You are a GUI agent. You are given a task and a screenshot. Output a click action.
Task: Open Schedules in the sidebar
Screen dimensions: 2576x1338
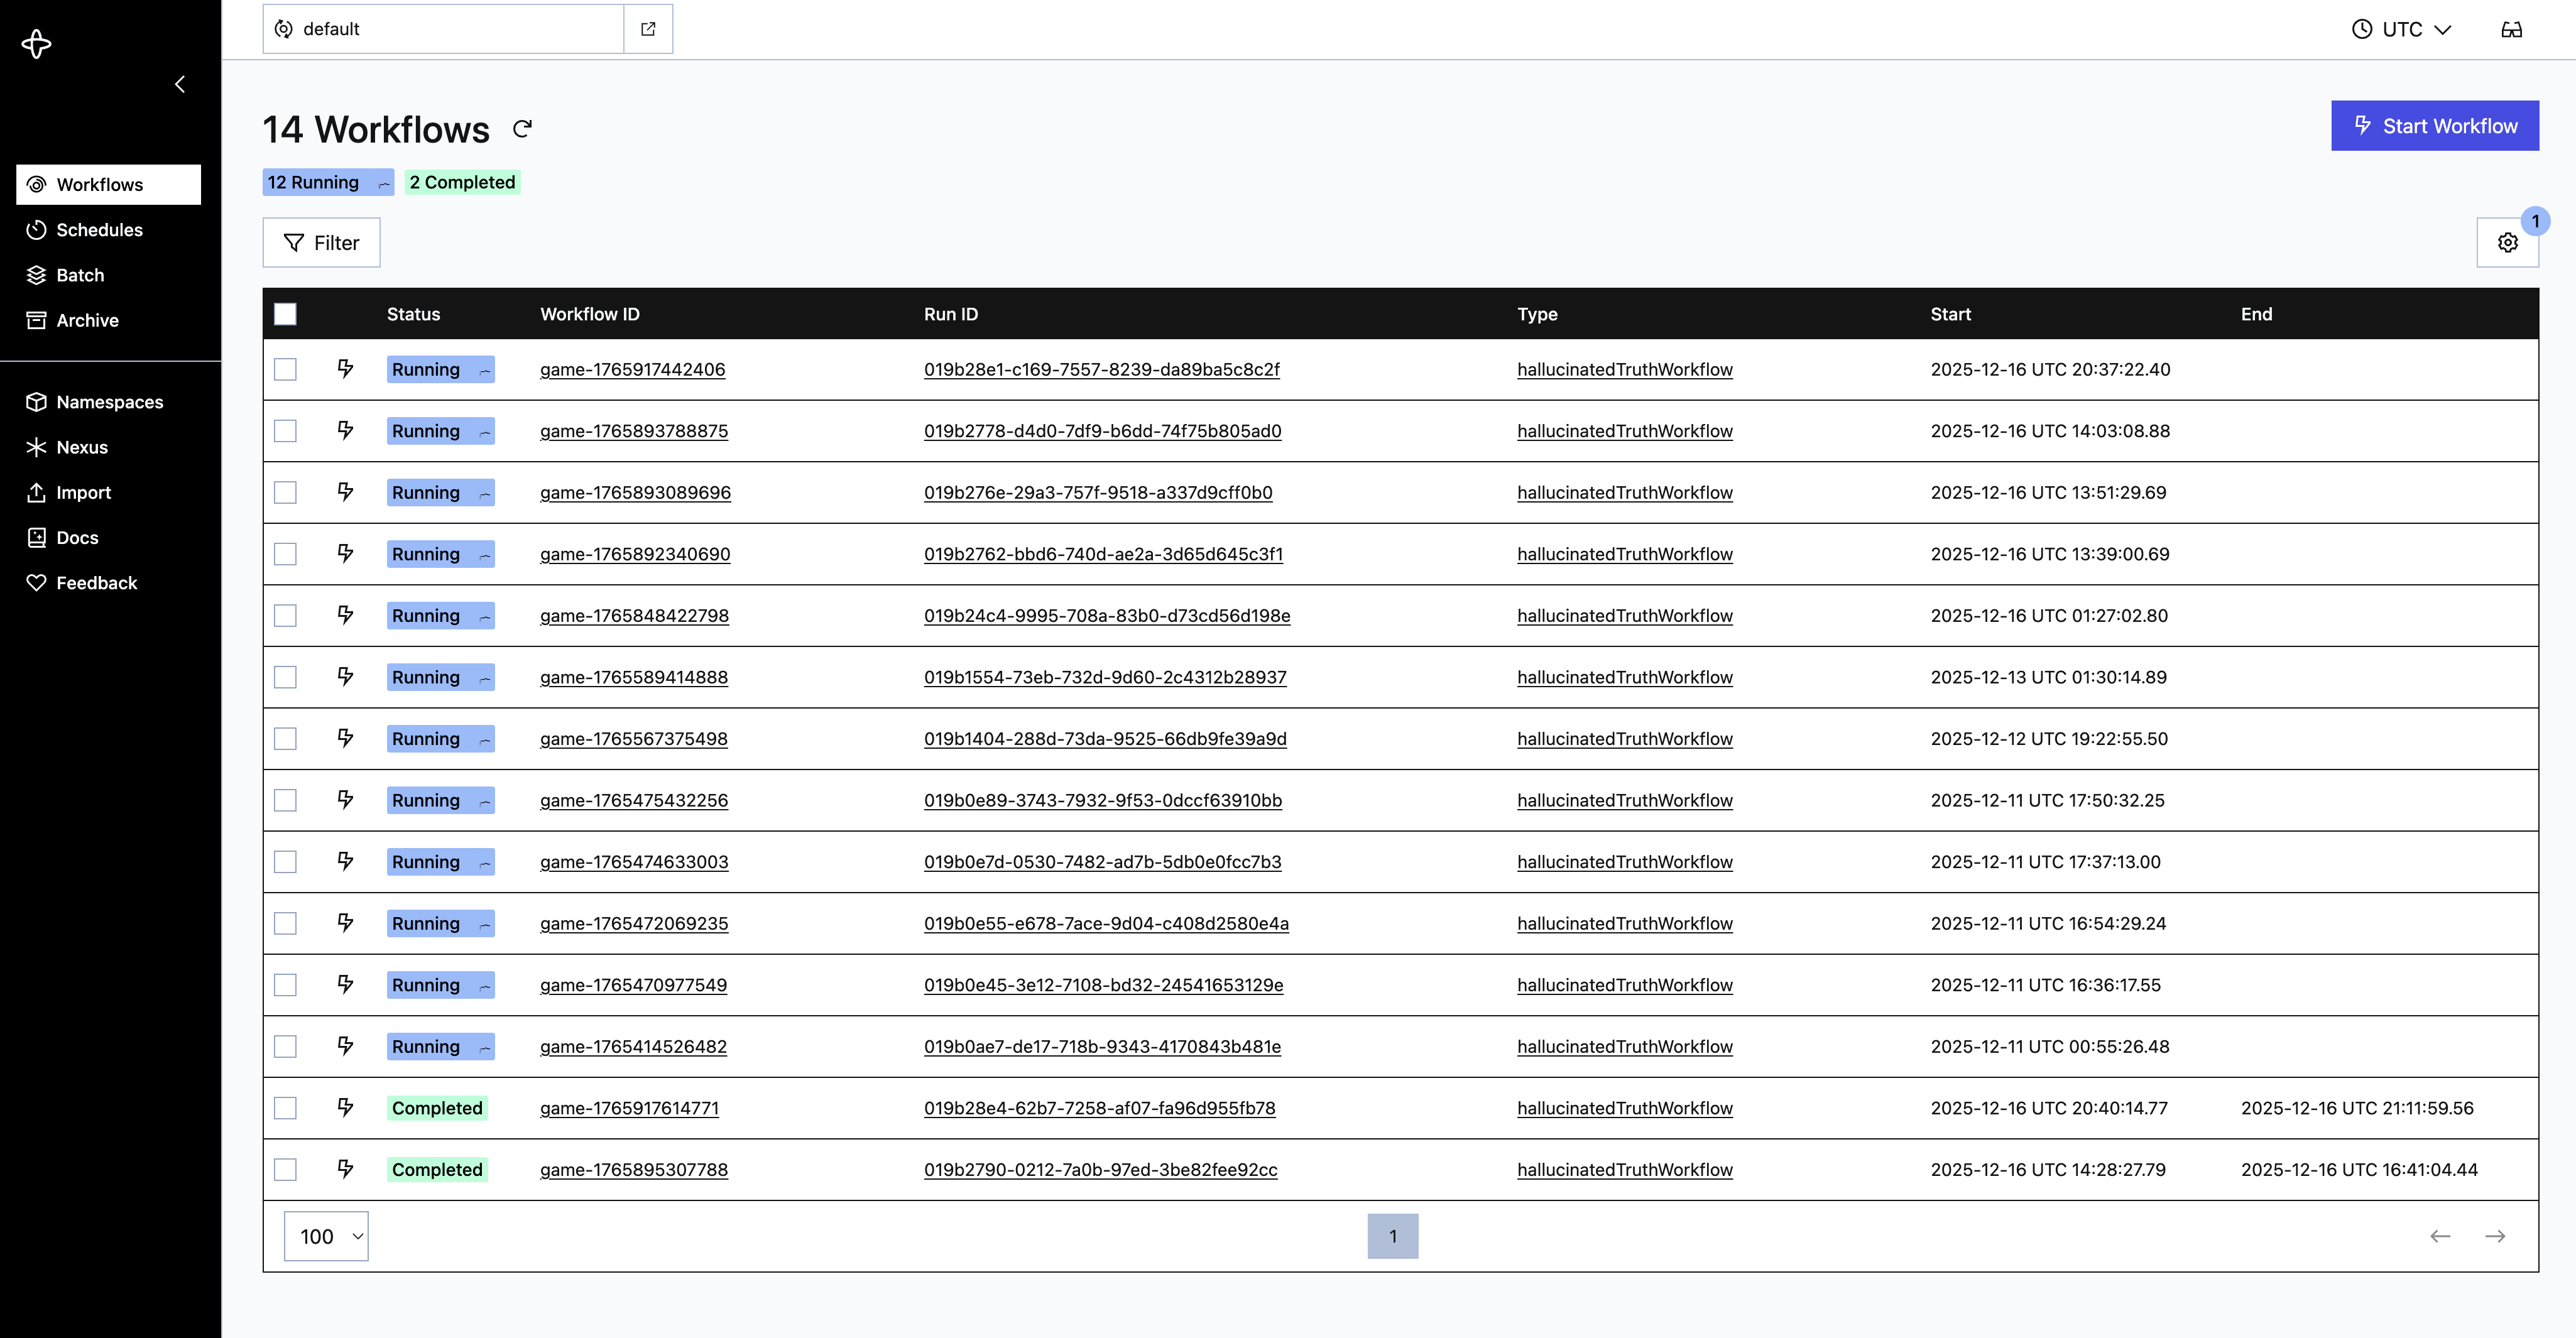108,230
